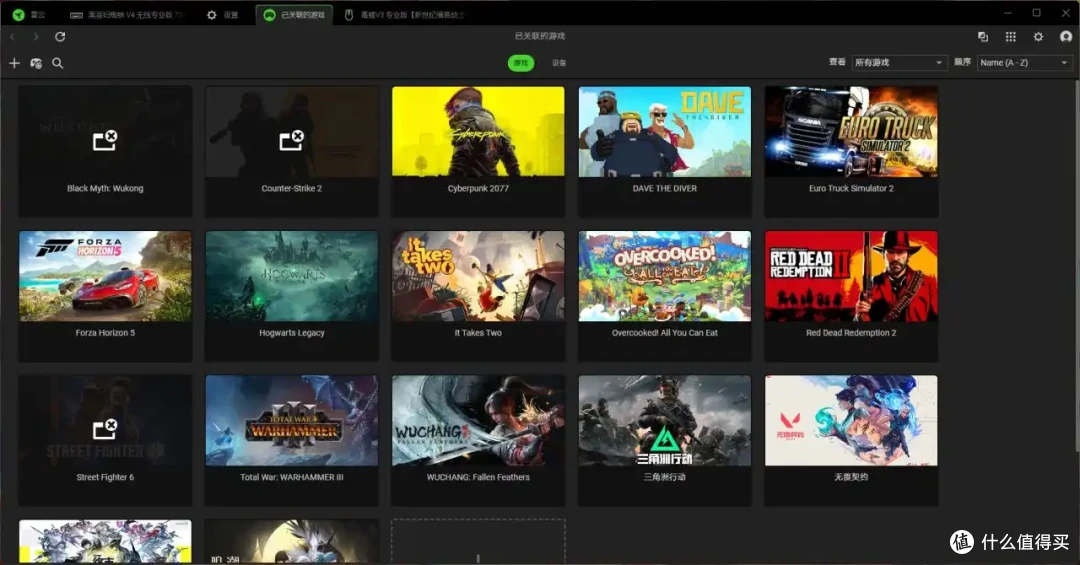1080x565 pixels.
Task: Open the 所有游戏 view filter dropdown
Action: [898, 63]
